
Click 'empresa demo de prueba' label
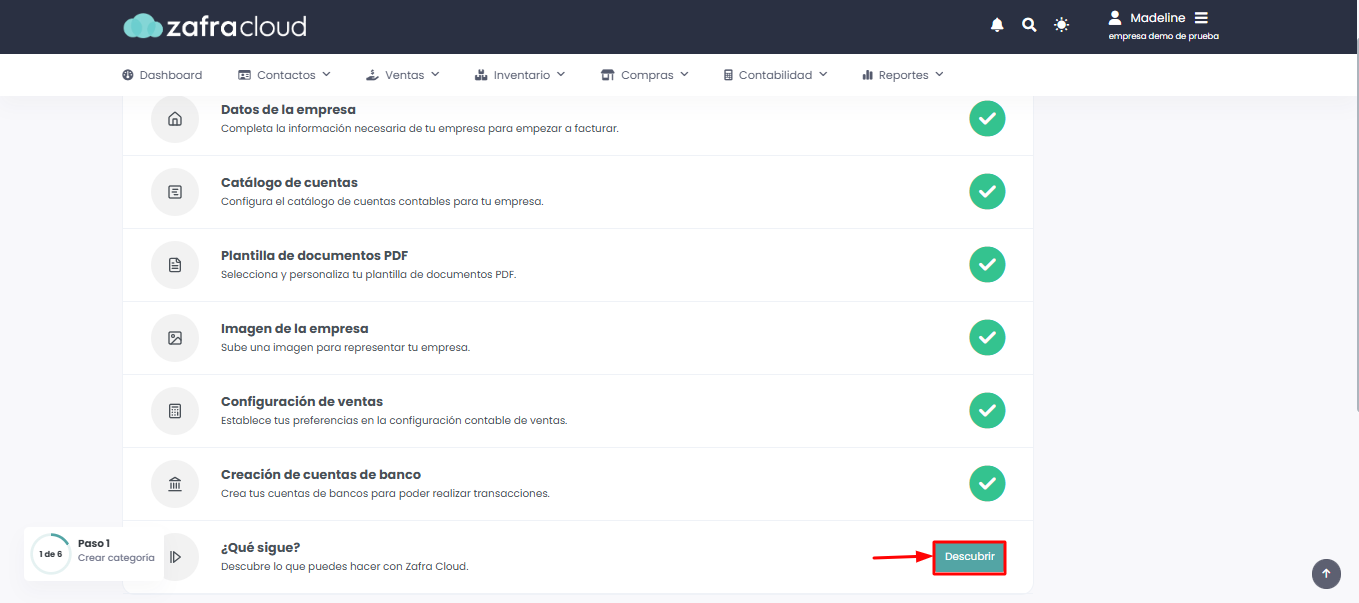pos(1164,37)
